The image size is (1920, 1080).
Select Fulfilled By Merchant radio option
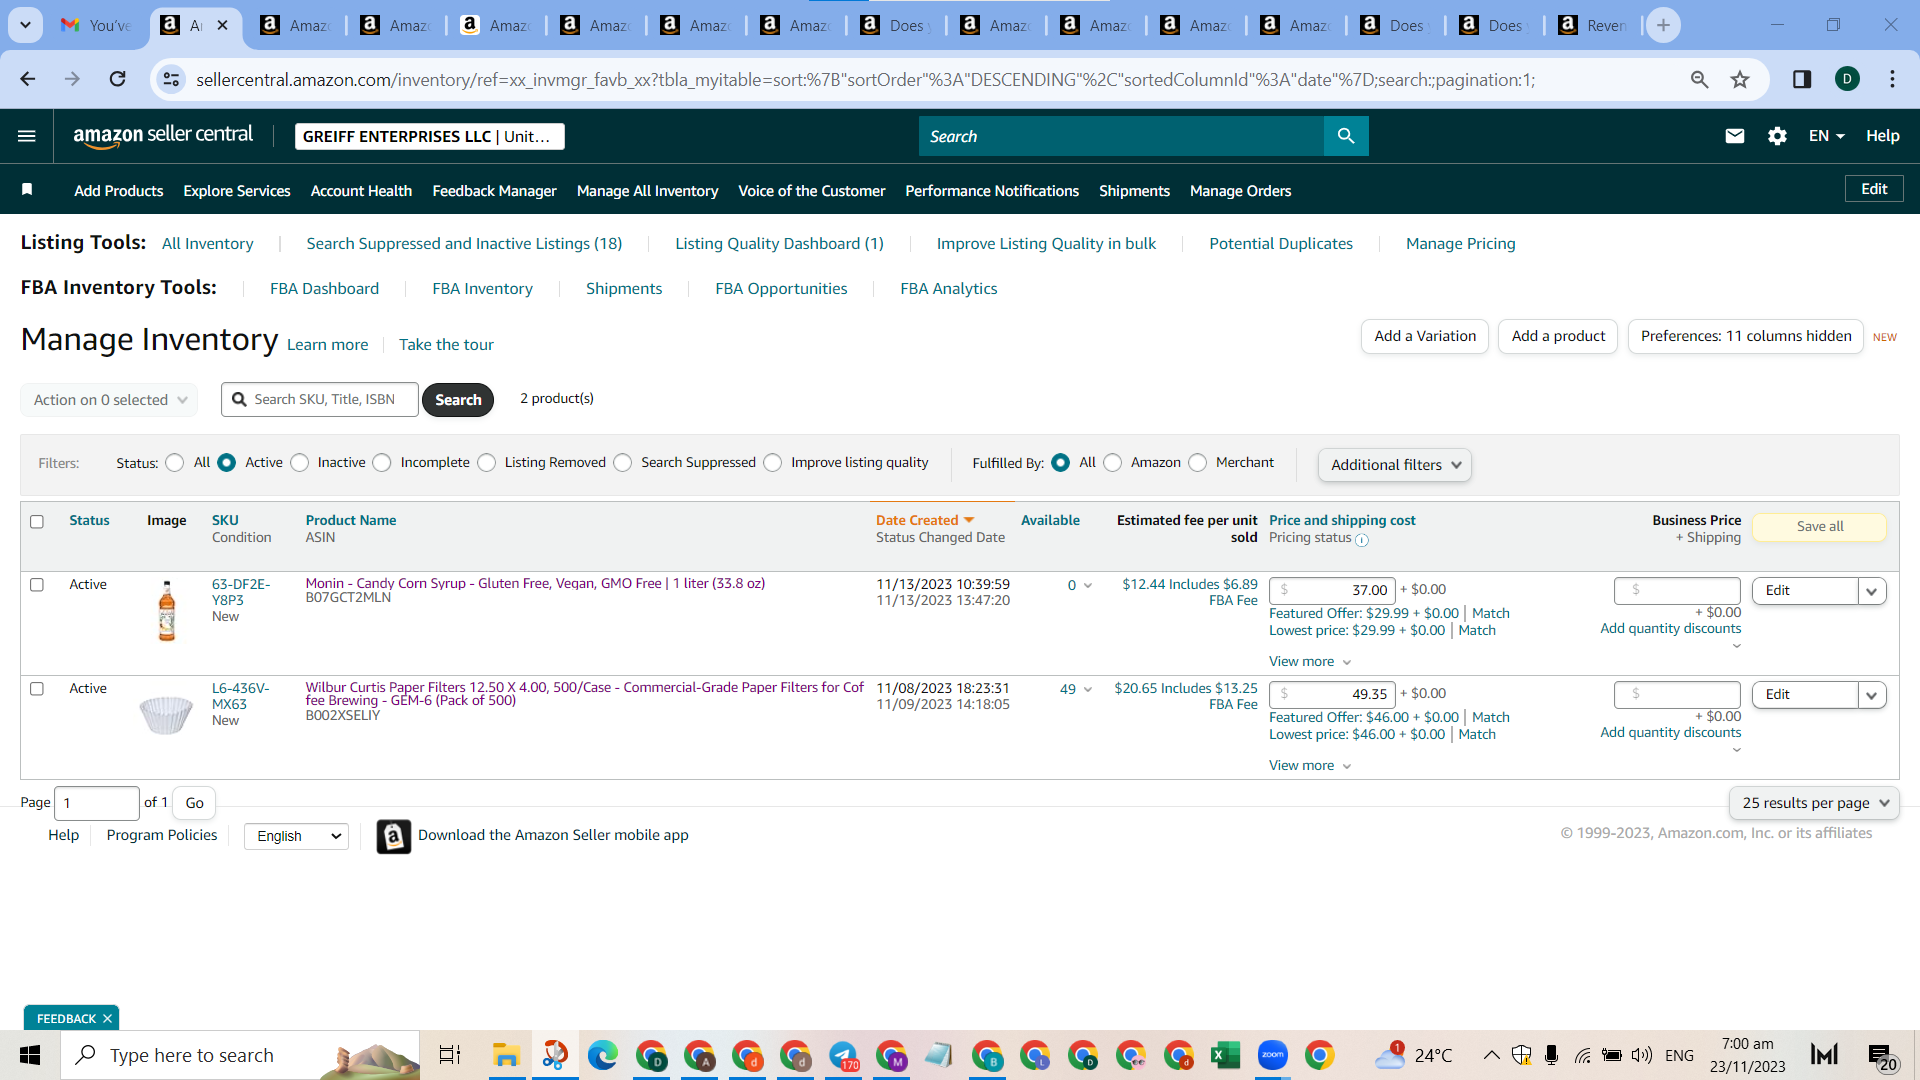pyautogui.click(x=1198, y=463)
